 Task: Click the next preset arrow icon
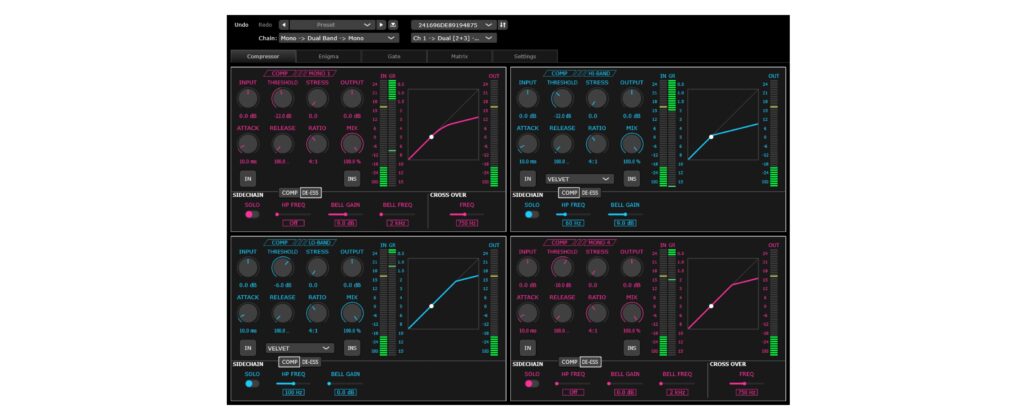pyautogui.click(x=381, y=24)
